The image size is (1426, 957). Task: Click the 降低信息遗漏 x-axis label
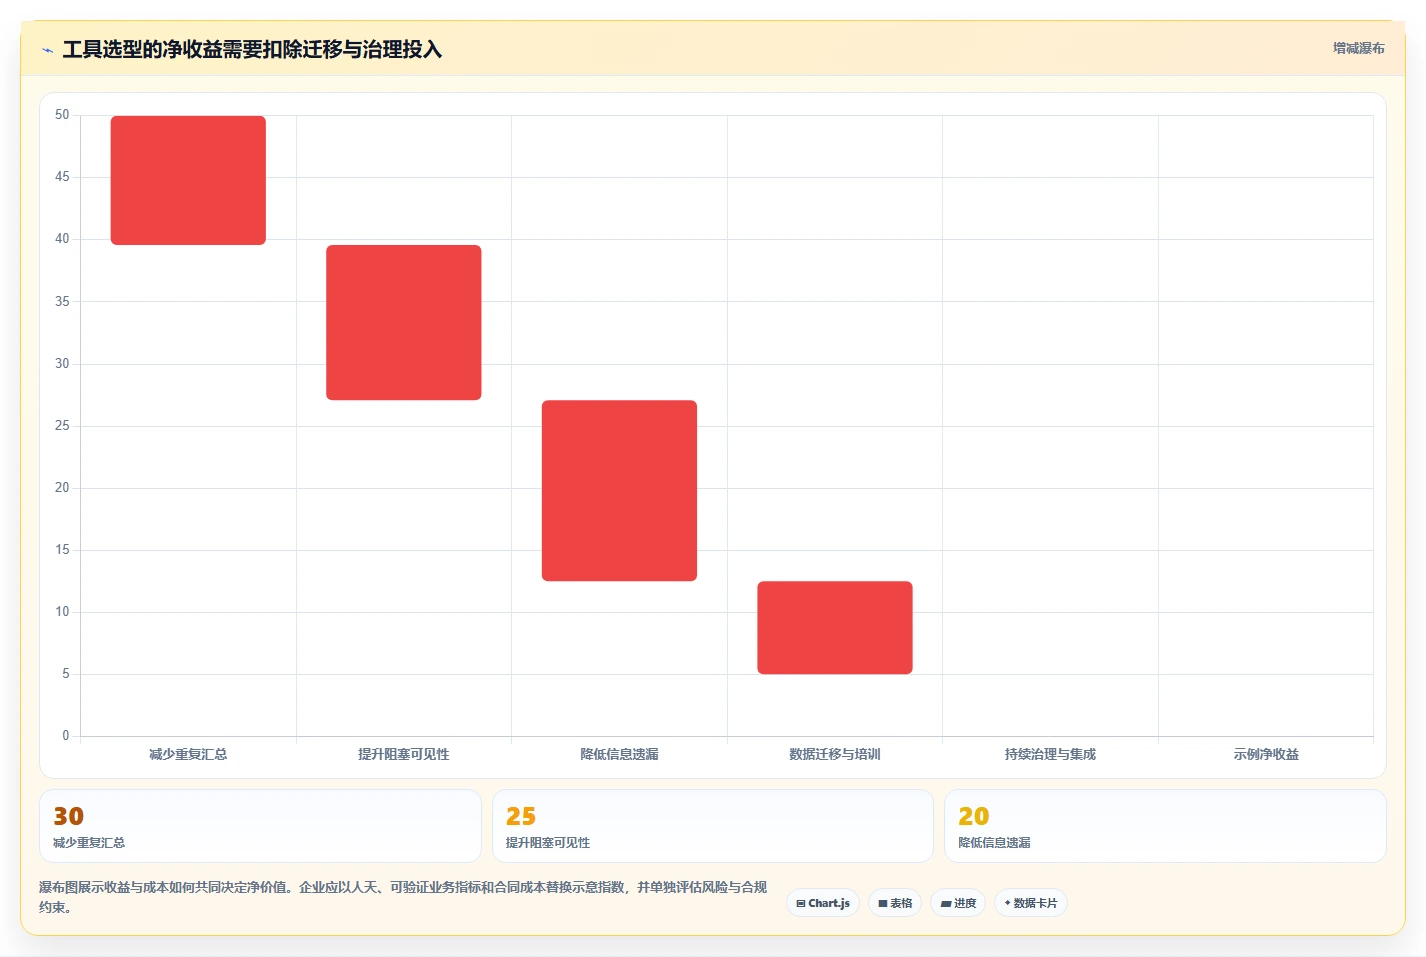click(x=619, y=754)
